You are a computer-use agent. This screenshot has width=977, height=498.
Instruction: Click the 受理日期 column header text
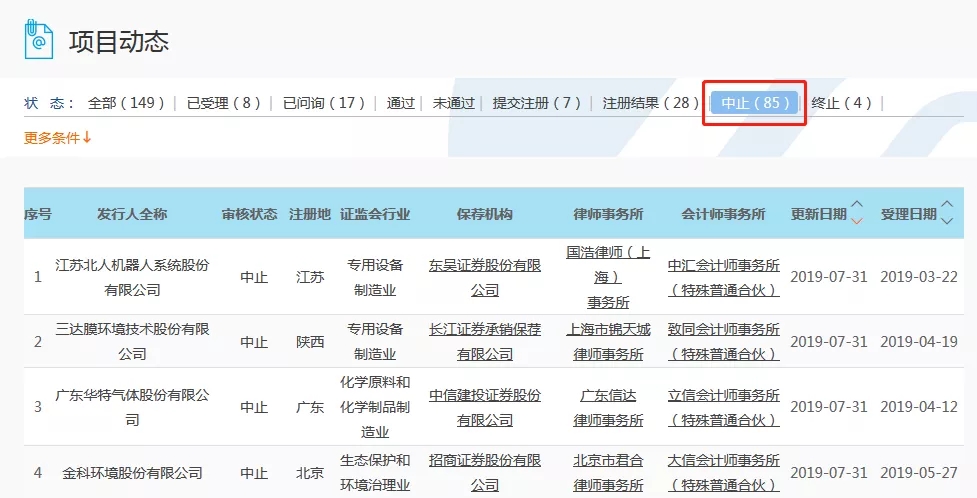click(908, 214)
